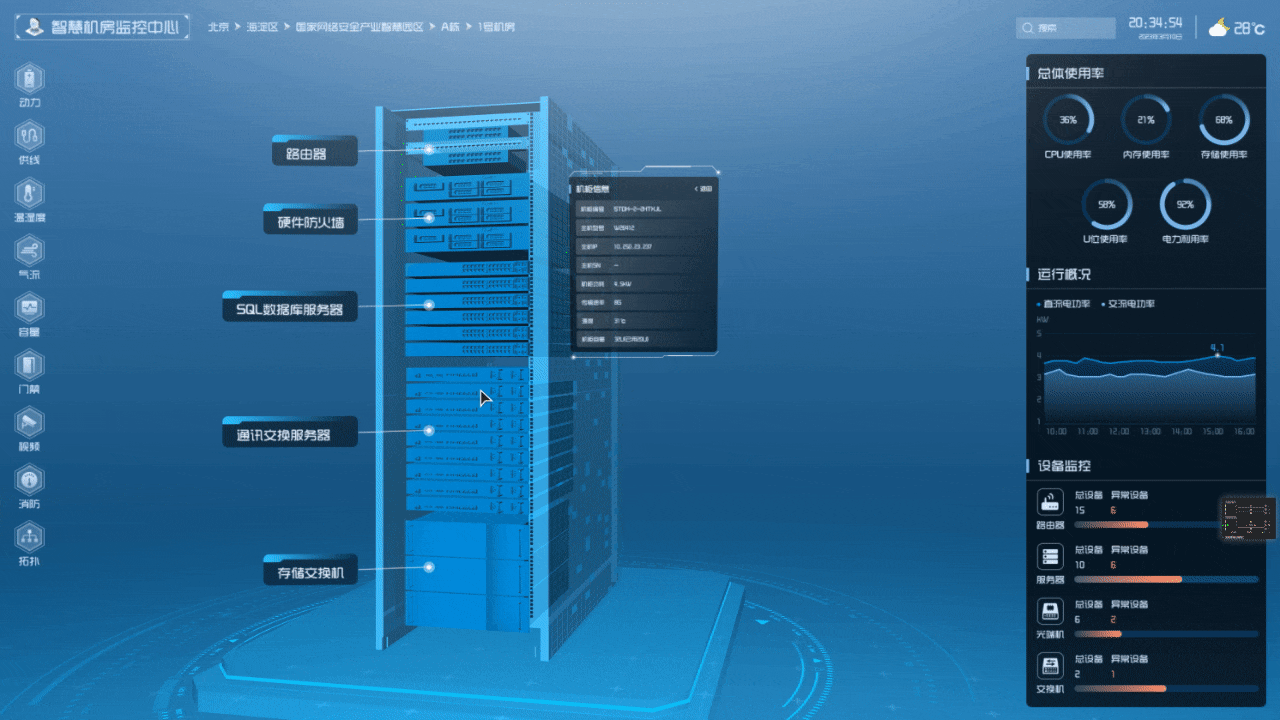
Task: Open the 容量 capacity icon
Action: (x=30, y=306)
